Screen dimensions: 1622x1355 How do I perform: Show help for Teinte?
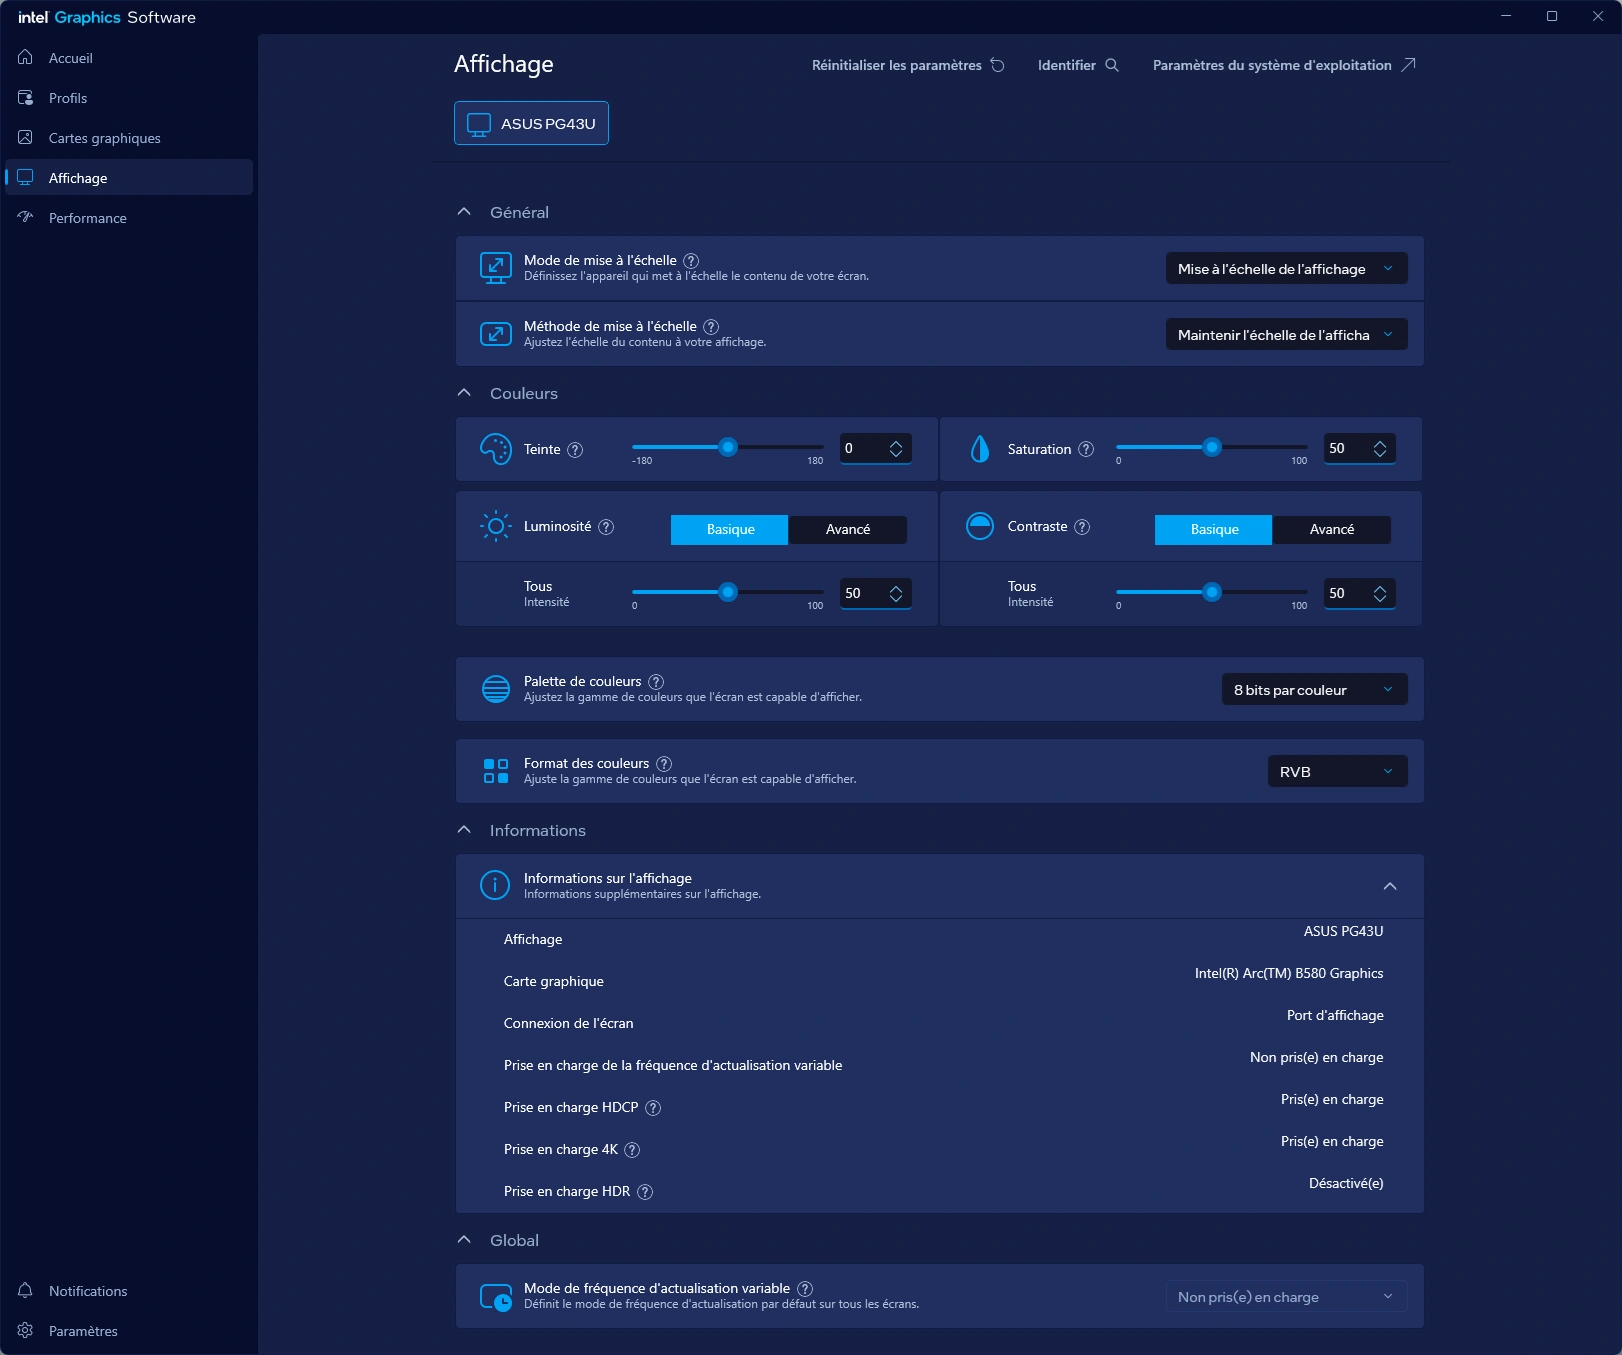tap(575, 450)
